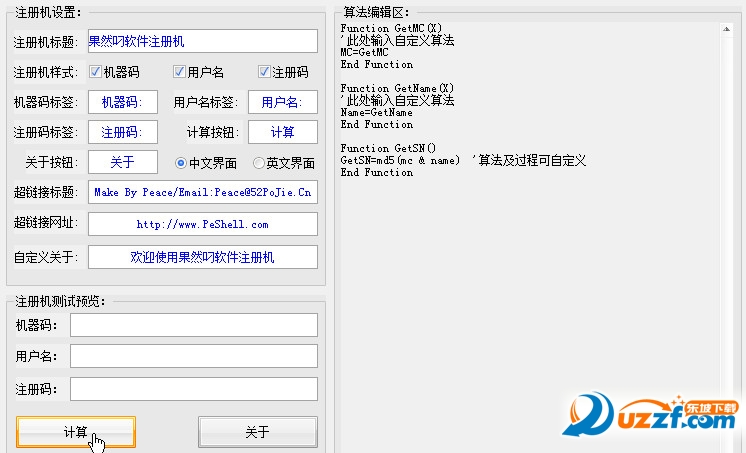Click the line 'Function GetSN()'
This screenshot has height=453, width=746.
tap(388, 148)
